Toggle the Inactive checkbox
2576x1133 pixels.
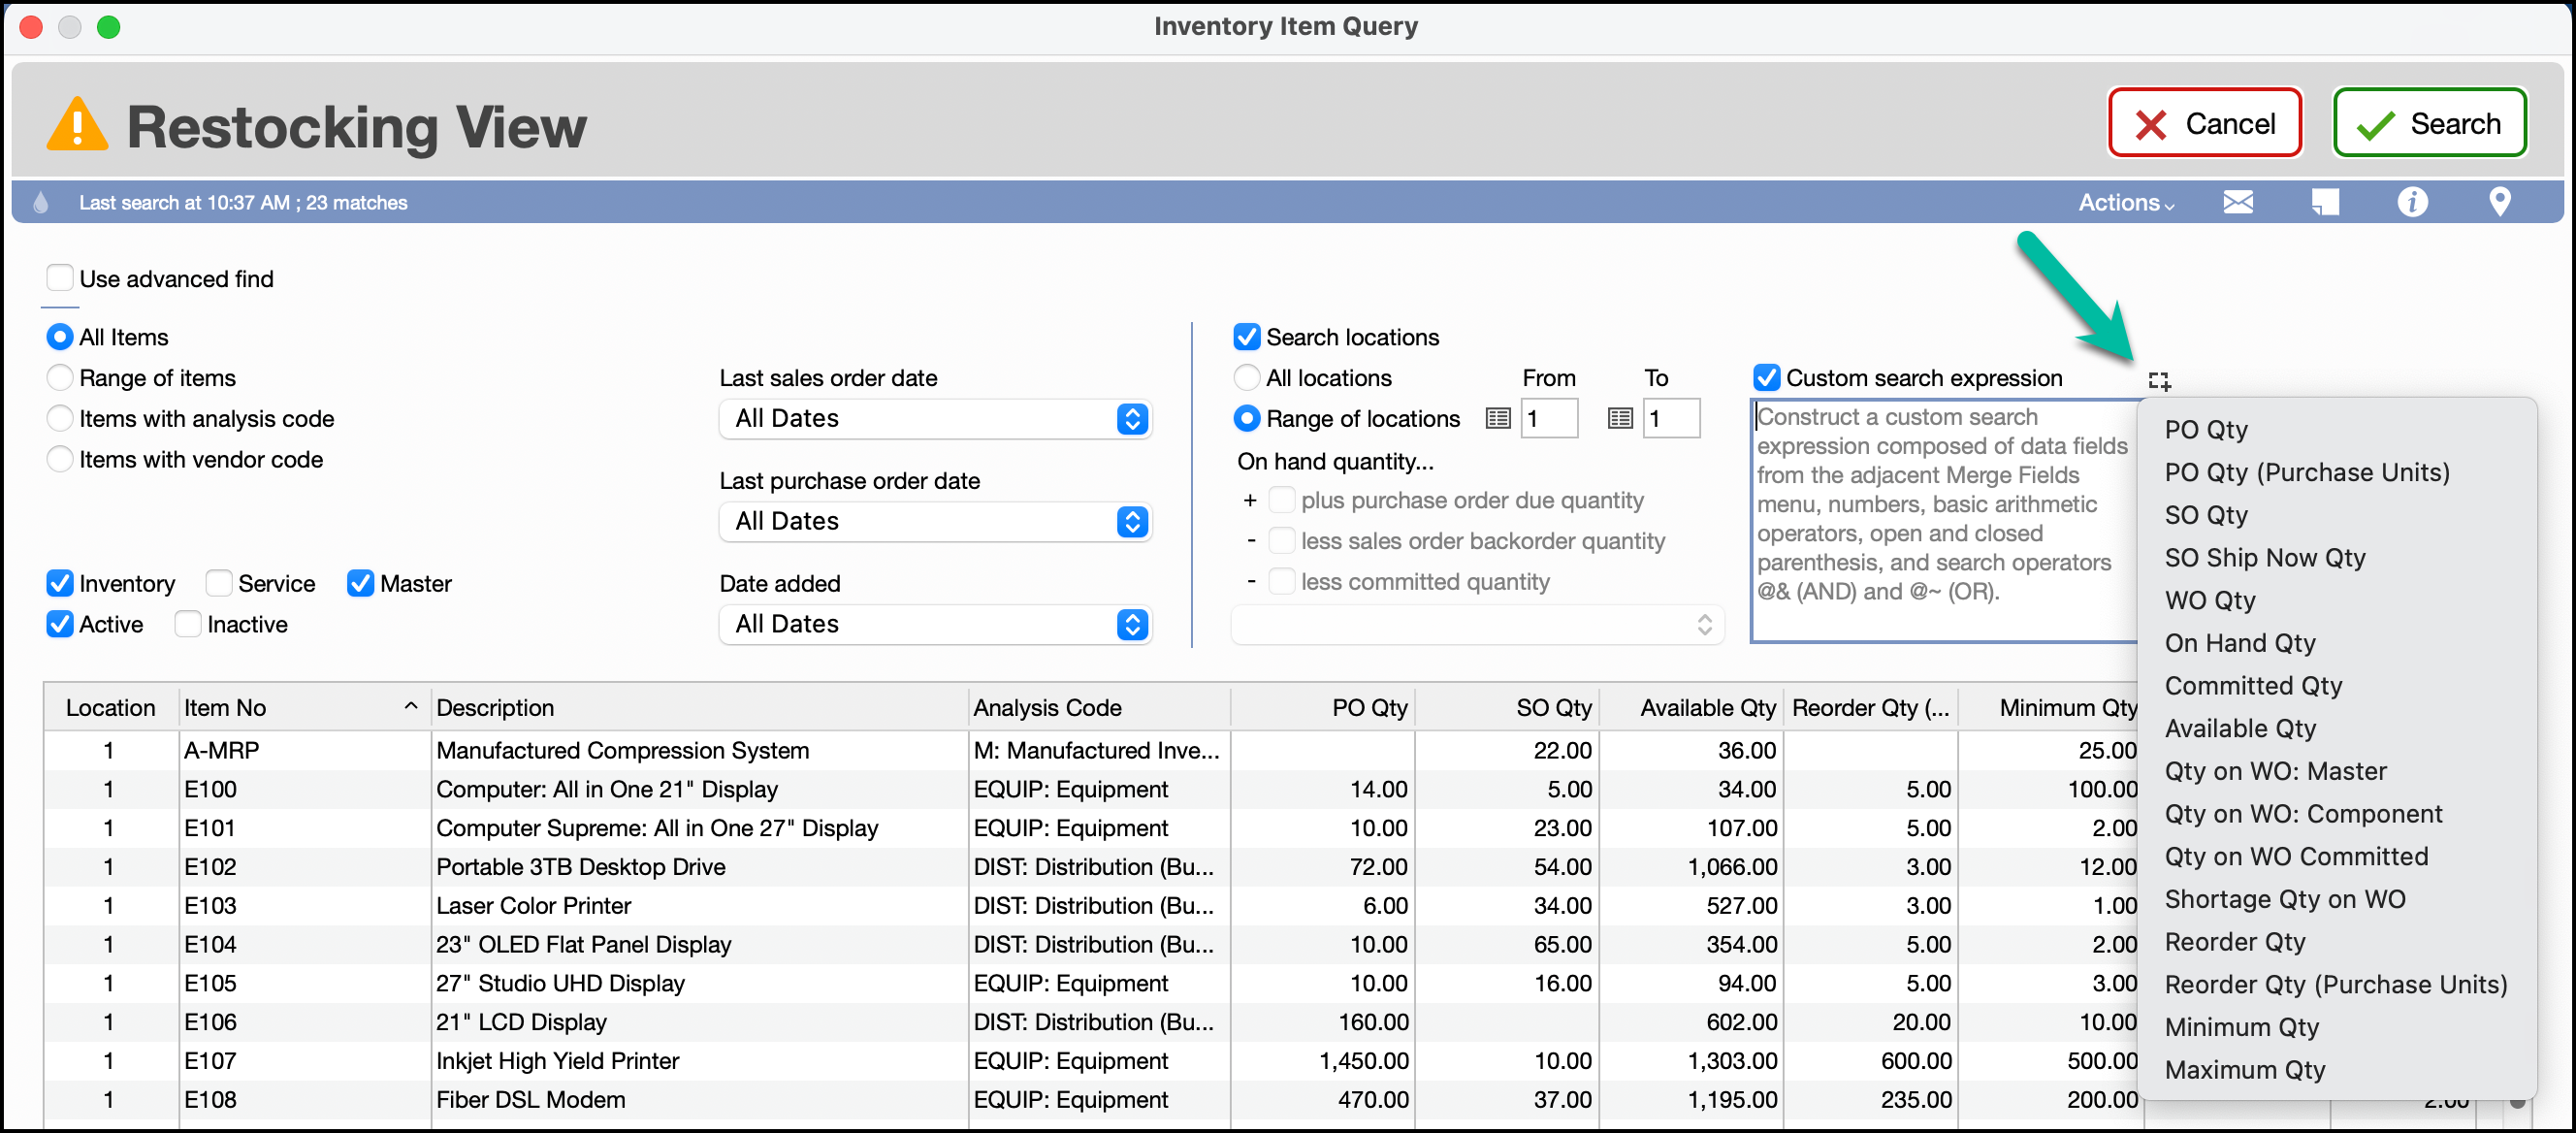point(188,625)
